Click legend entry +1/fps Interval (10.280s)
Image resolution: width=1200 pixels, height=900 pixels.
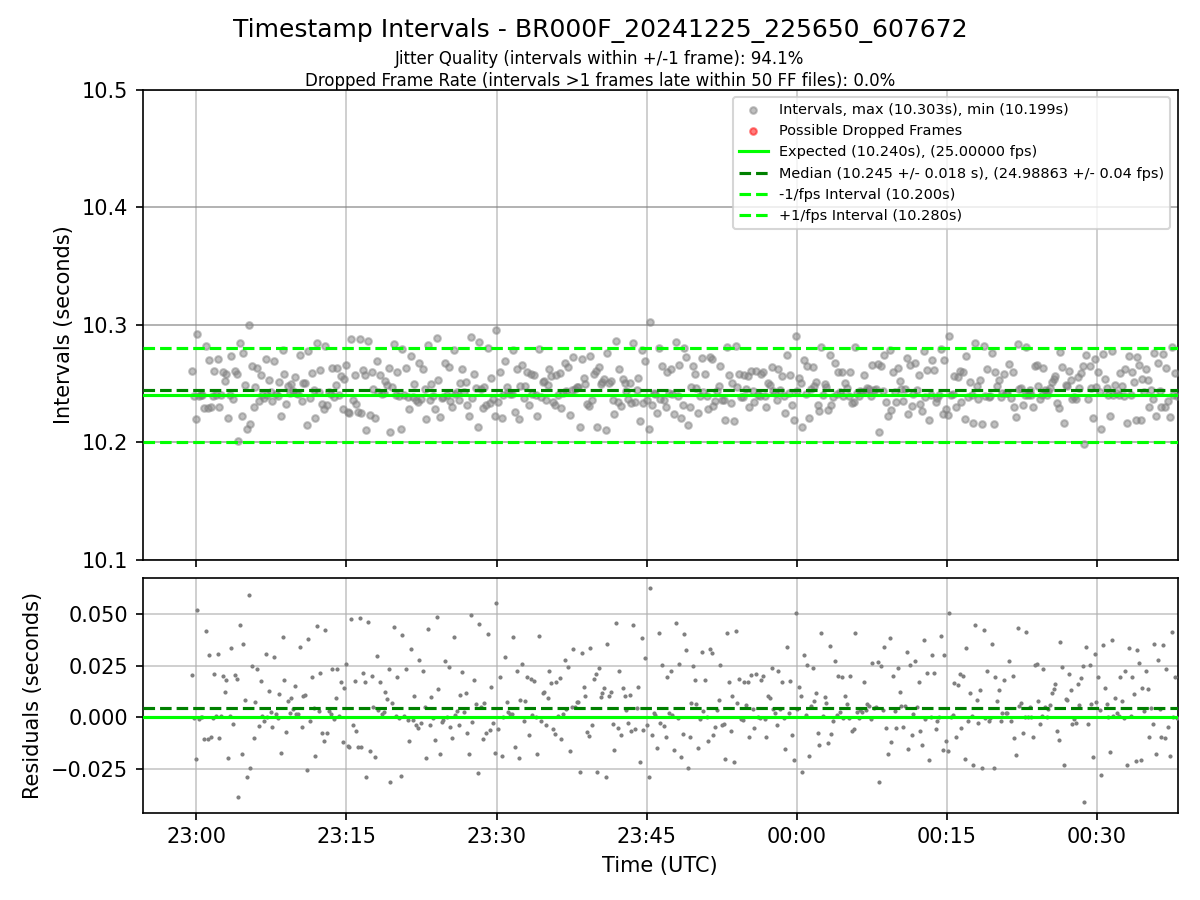(870, 215)
